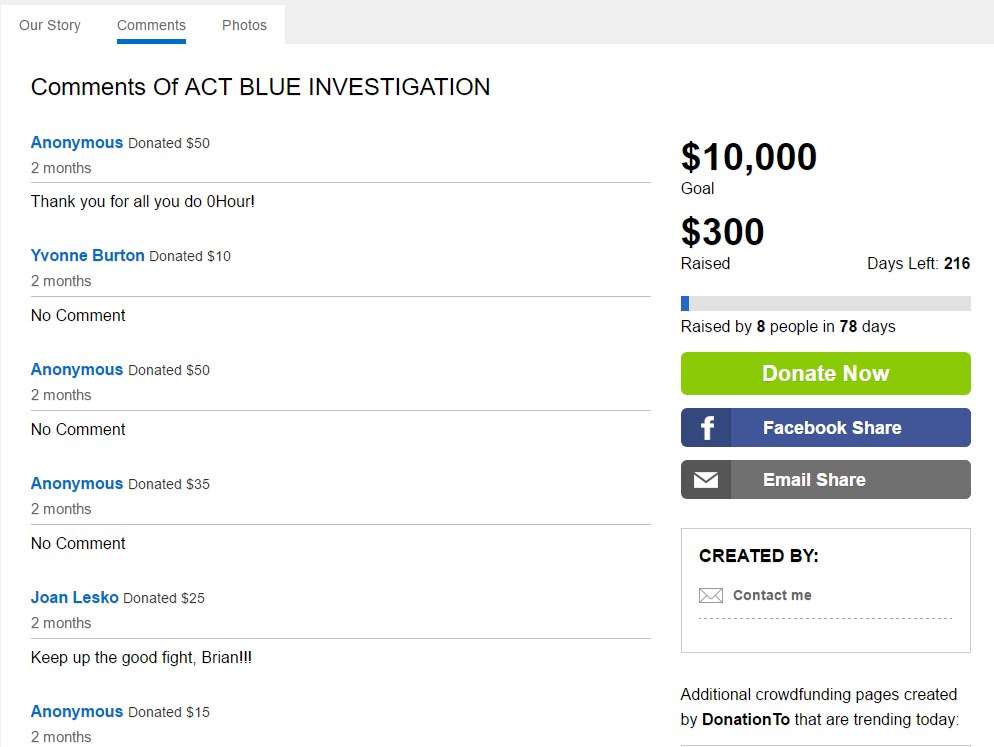Viewport: 994px width, 747px height.
Task: Click the Facebook Share button label
Action: tap(832, 428)
